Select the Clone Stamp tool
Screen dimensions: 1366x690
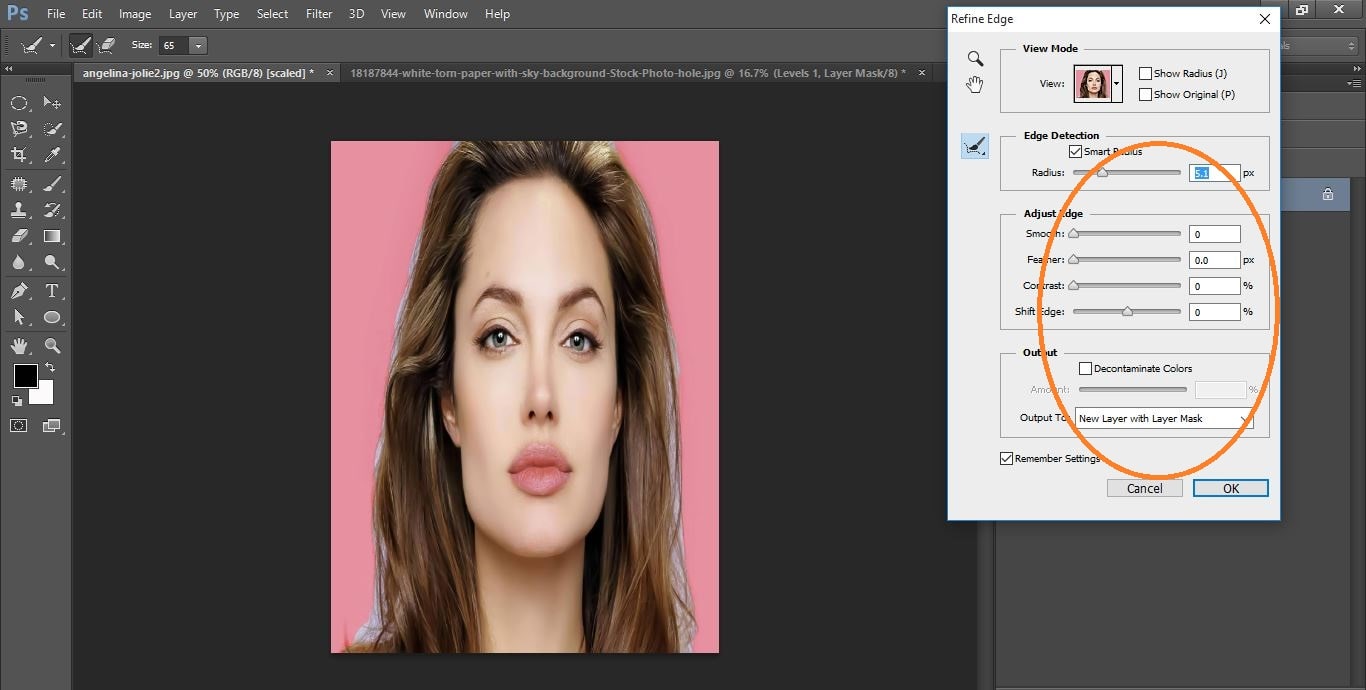(x=18, y=210)
